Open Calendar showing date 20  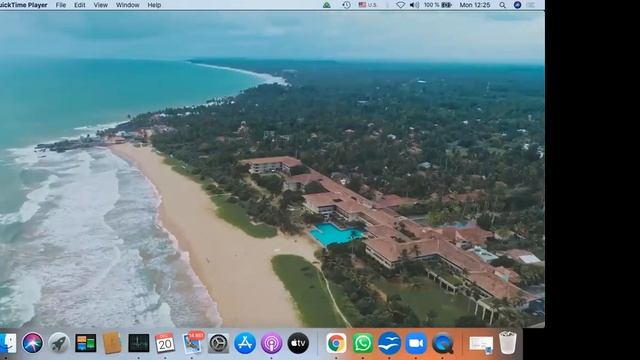point(165,343)
